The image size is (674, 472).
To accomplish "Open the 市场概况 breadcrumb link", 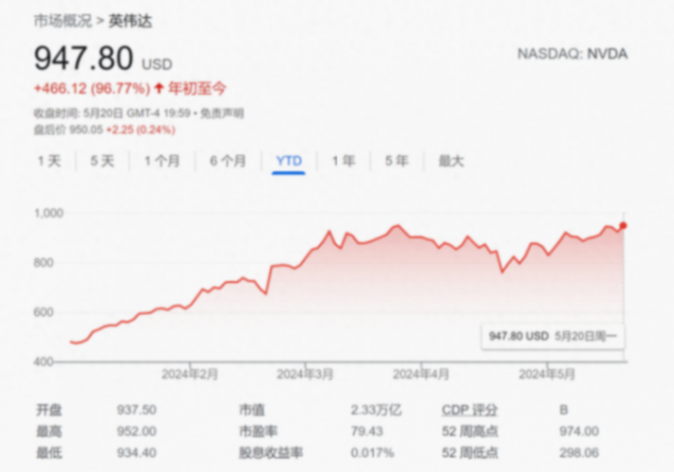I will click(63, 21).
